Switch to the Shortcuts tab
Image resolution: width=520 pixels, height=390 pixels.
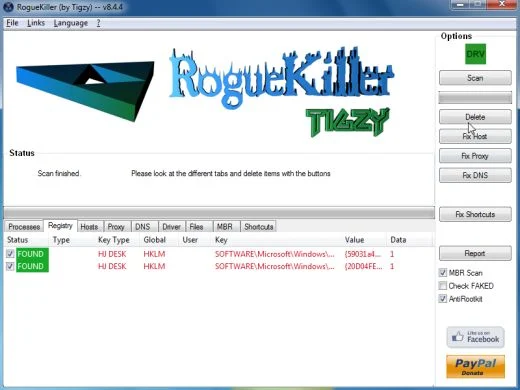259,227
